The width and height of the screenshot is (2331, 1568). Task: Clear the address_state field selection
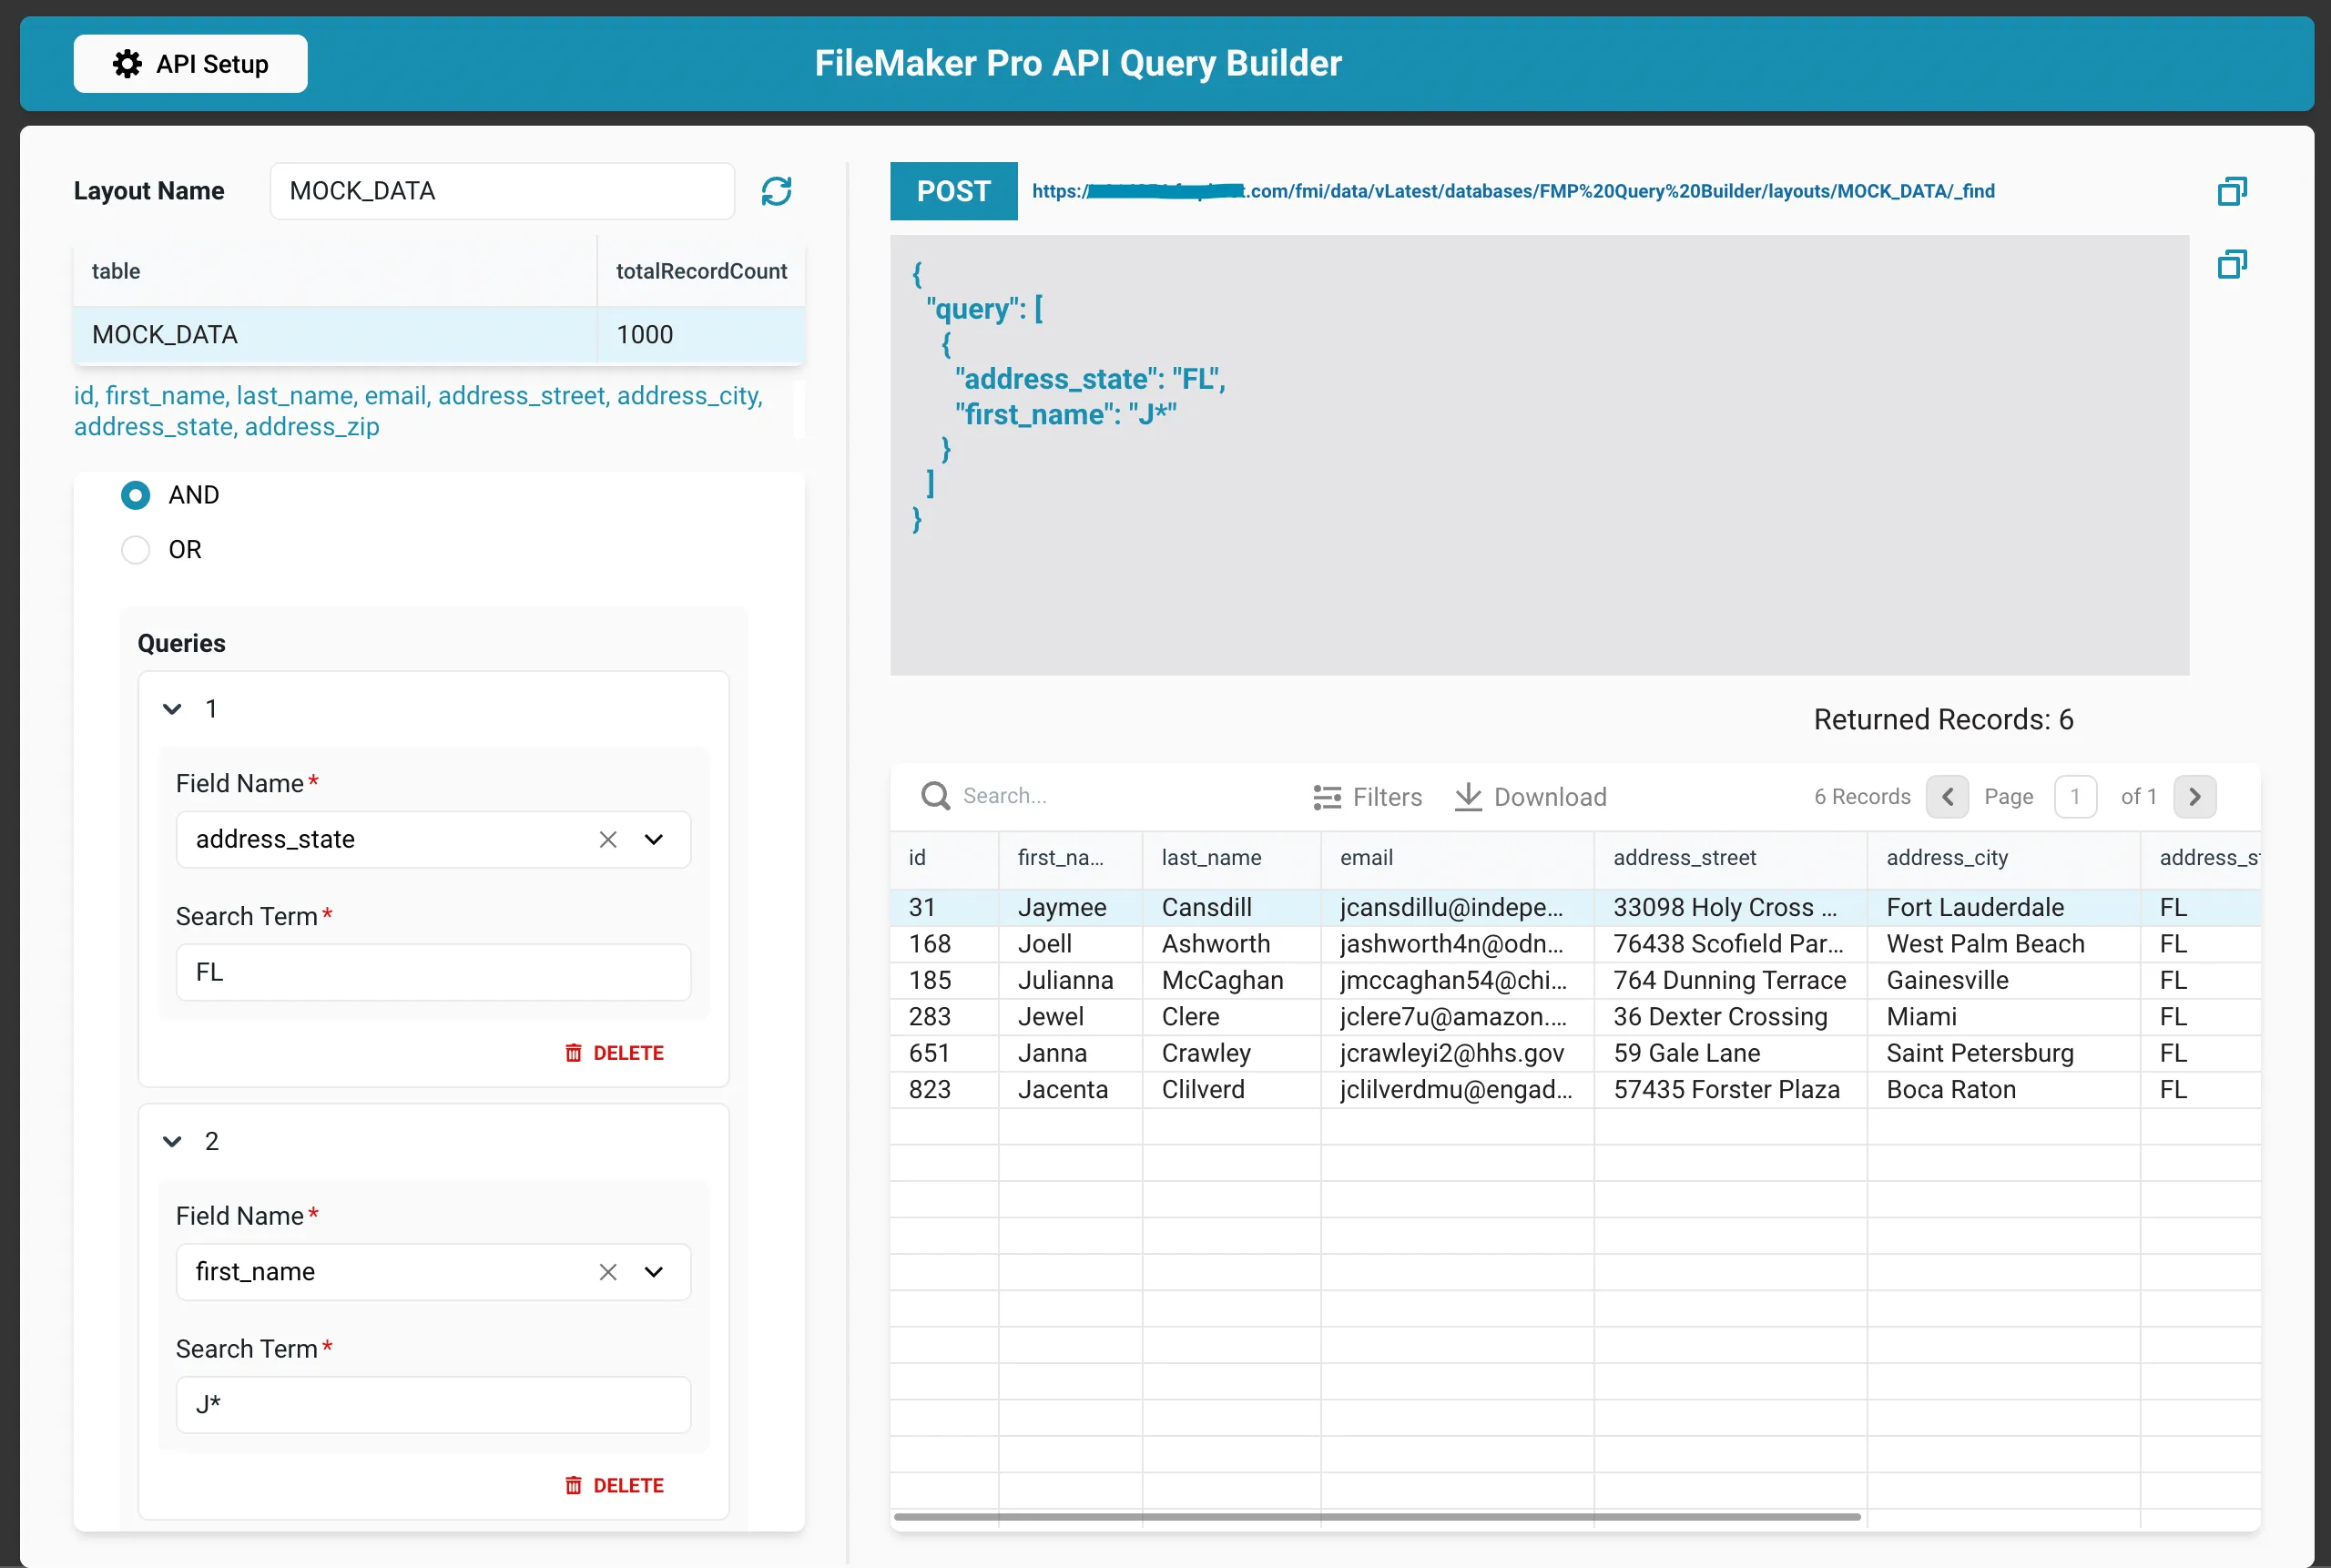[607, 839]
